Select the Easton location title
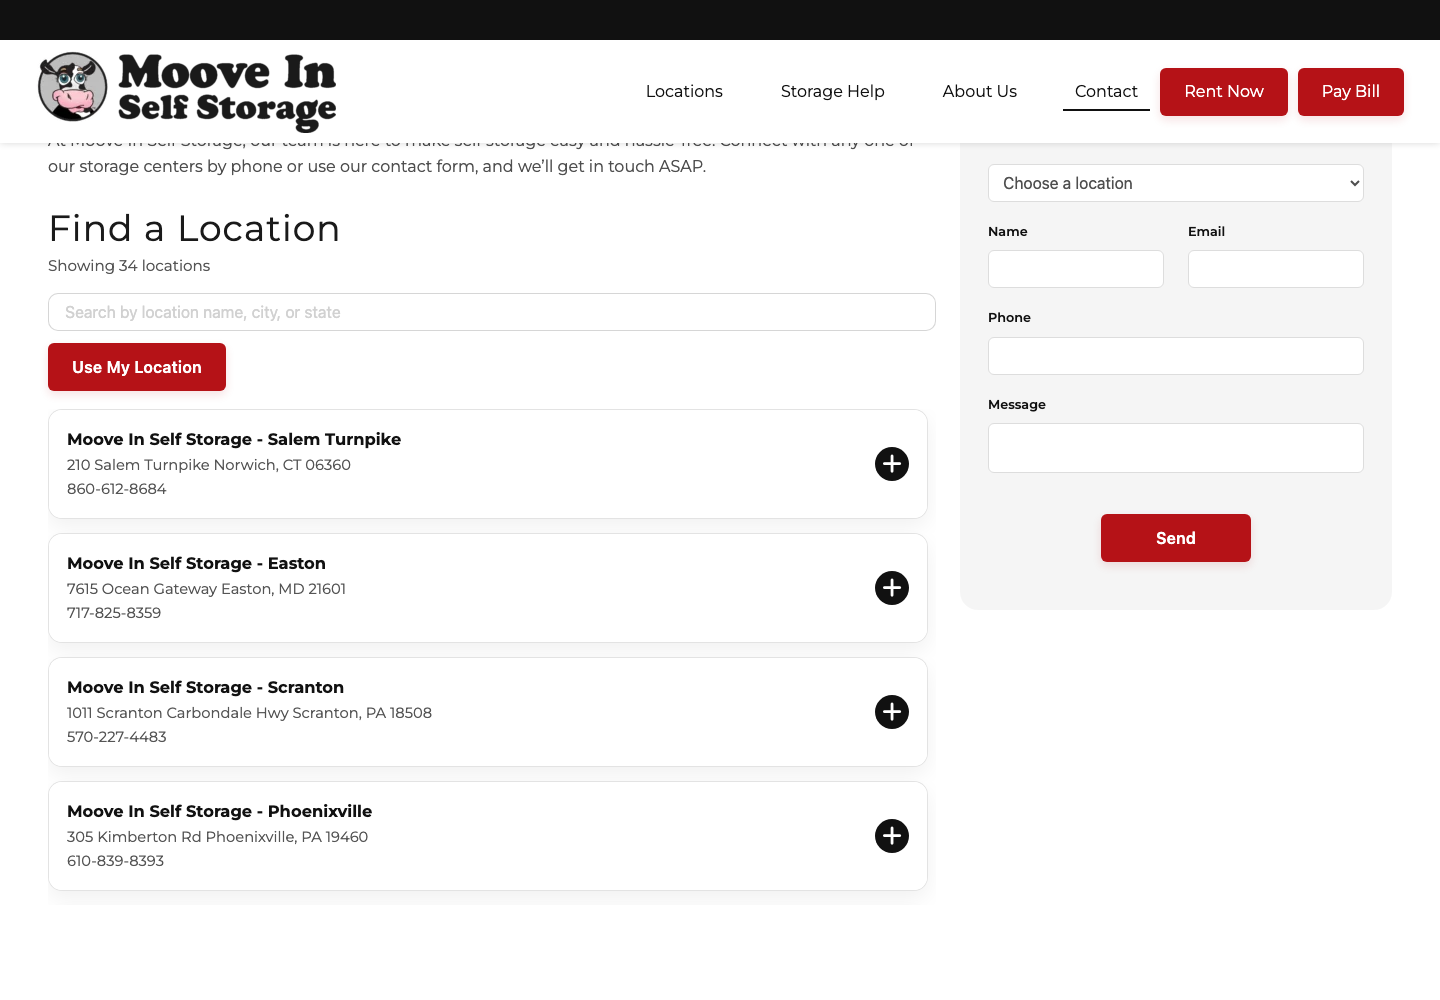1440x1000 pixels. pos(196,563)
